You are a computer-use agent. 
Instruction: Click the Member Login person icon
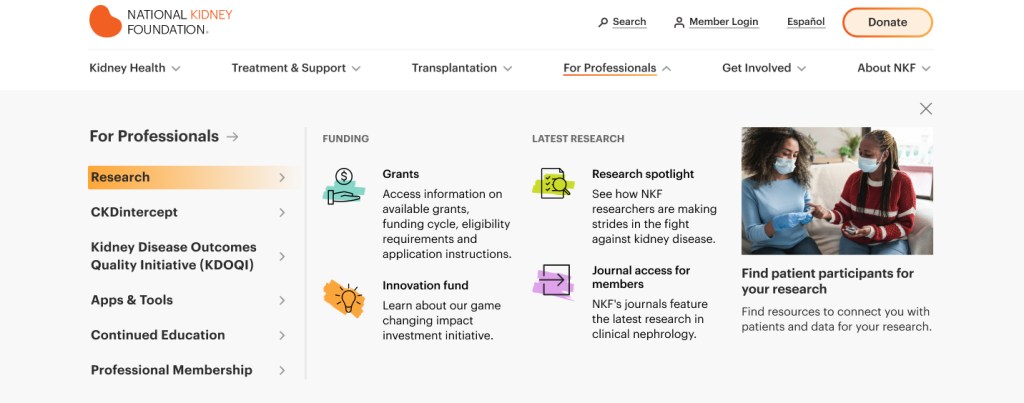click(x=679, y=22)
